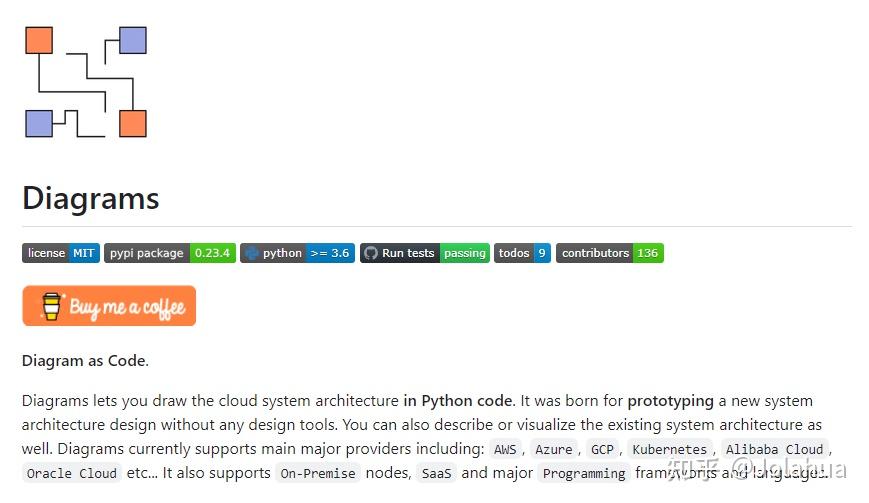This screenshot has height=503, width=869.
Task: Click the bottom-left blue square in logo
Action: pyautogui.click(x=39, y=124)
